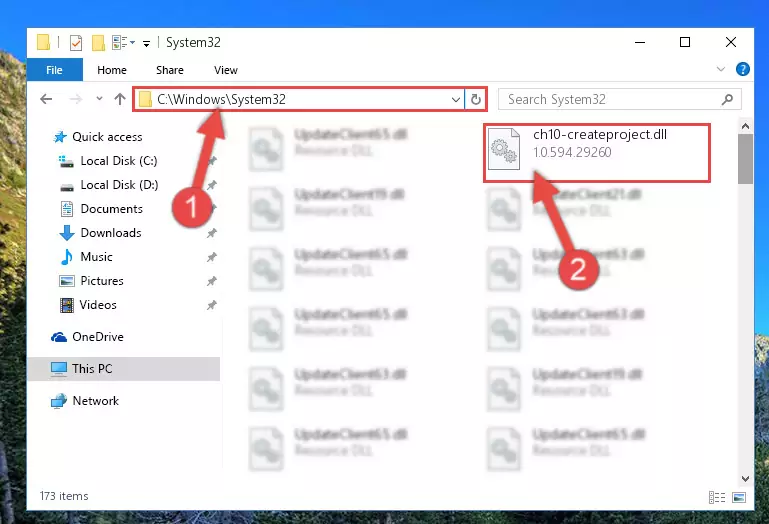Click the vertical scrollbar thumb
The image size is (769, 524).
coord(745,159)
